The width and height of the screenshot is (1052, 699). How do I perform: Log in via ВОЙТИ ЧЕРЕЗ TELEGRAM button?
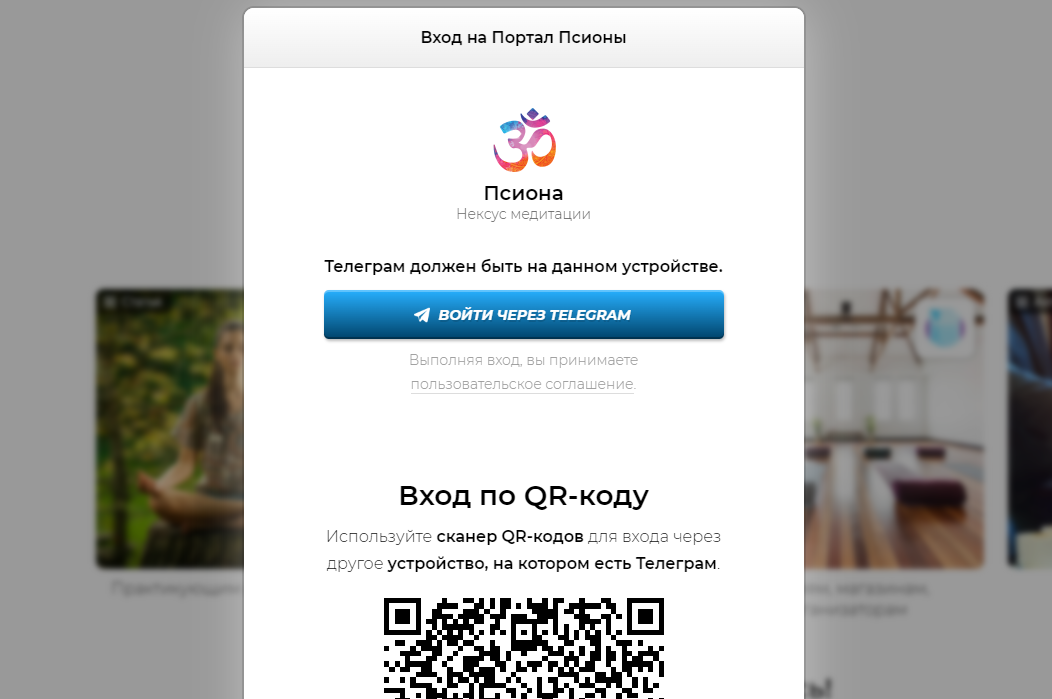point(524,315)
